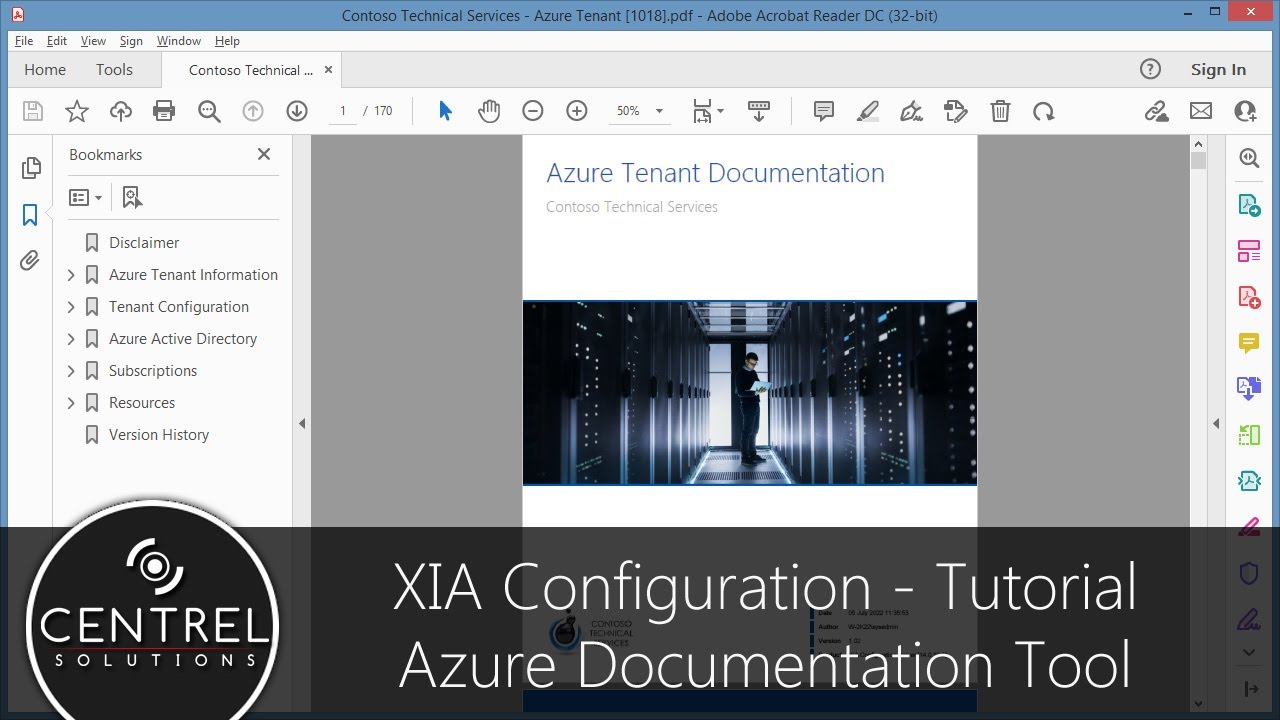Click the upload to cloud icon
Screen dimensions: 1280x720
point(121,111)
